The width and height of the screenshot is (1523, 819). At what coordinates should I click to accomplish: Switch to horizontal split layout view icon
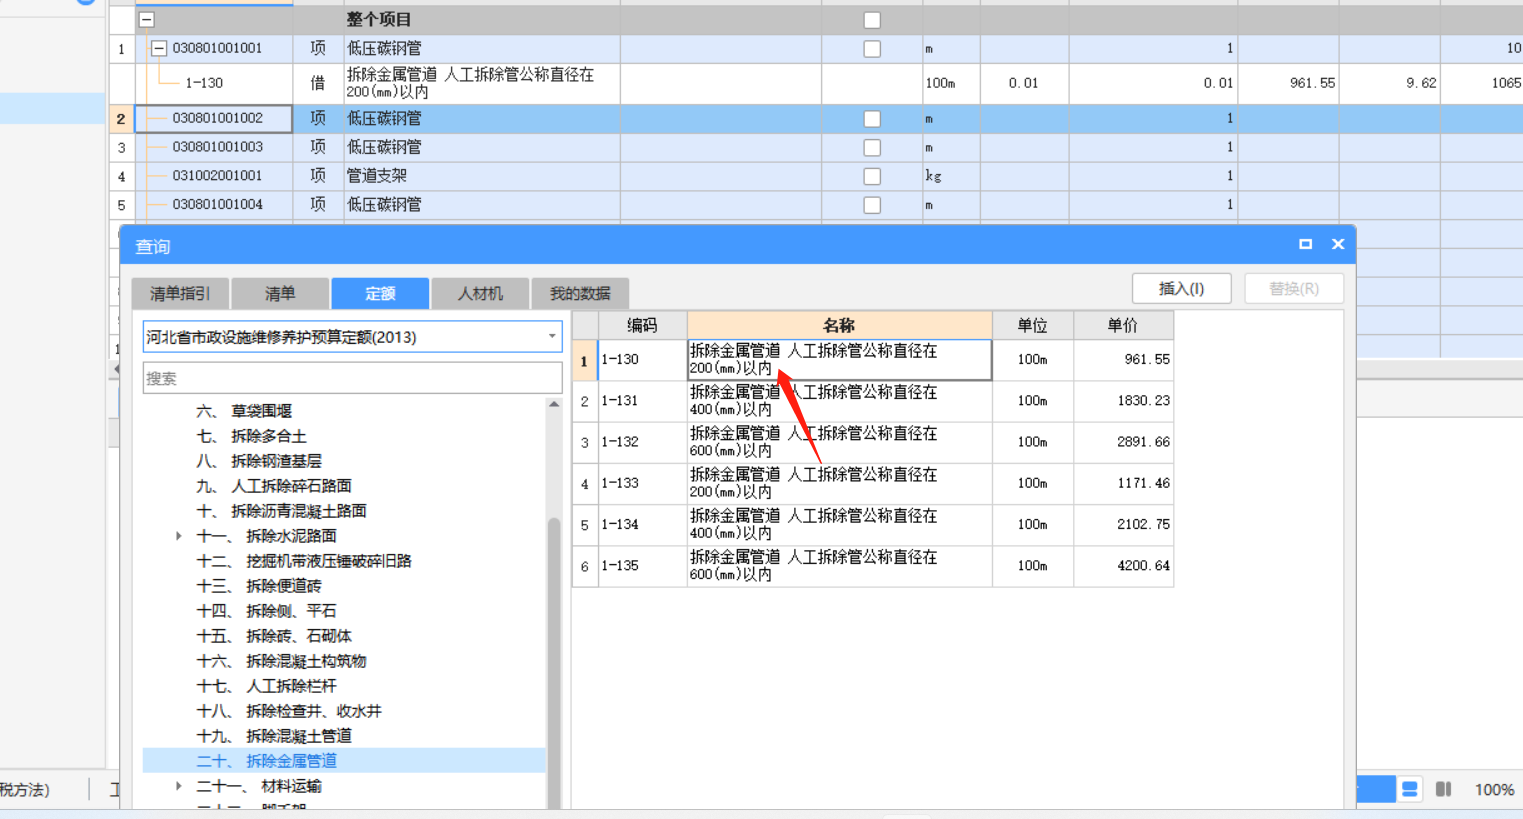pyautogui.click(x=1410, y=789)
